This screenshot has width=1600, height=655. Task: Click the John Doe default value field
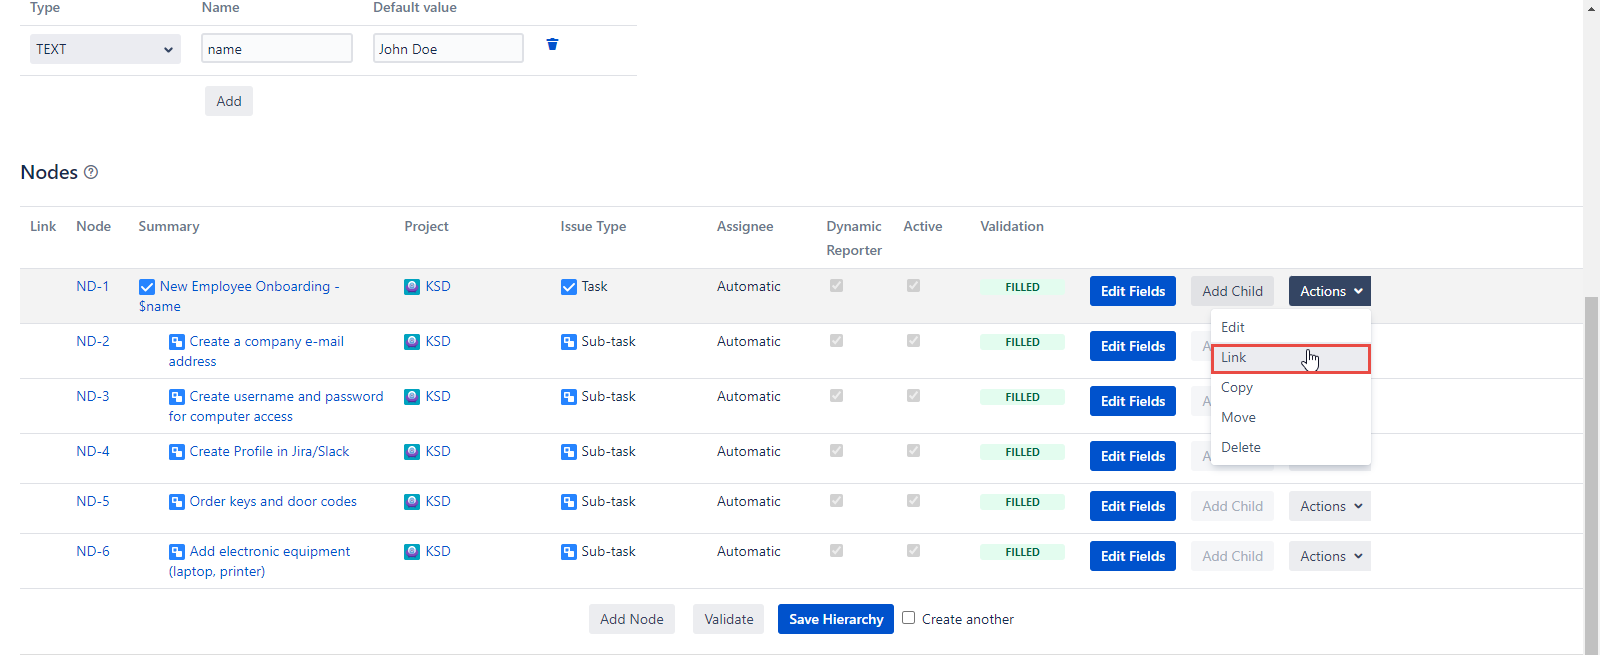tap(448, 49)
